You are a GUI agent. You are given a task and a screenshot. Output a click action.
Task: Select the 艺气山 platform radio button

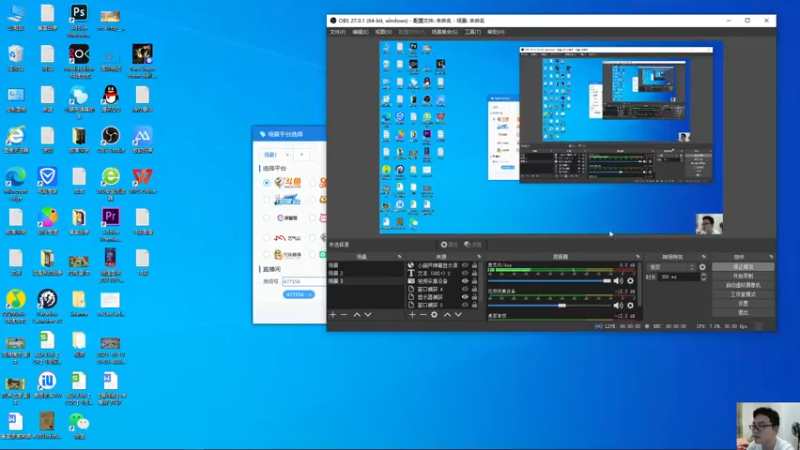coord(266,238)
